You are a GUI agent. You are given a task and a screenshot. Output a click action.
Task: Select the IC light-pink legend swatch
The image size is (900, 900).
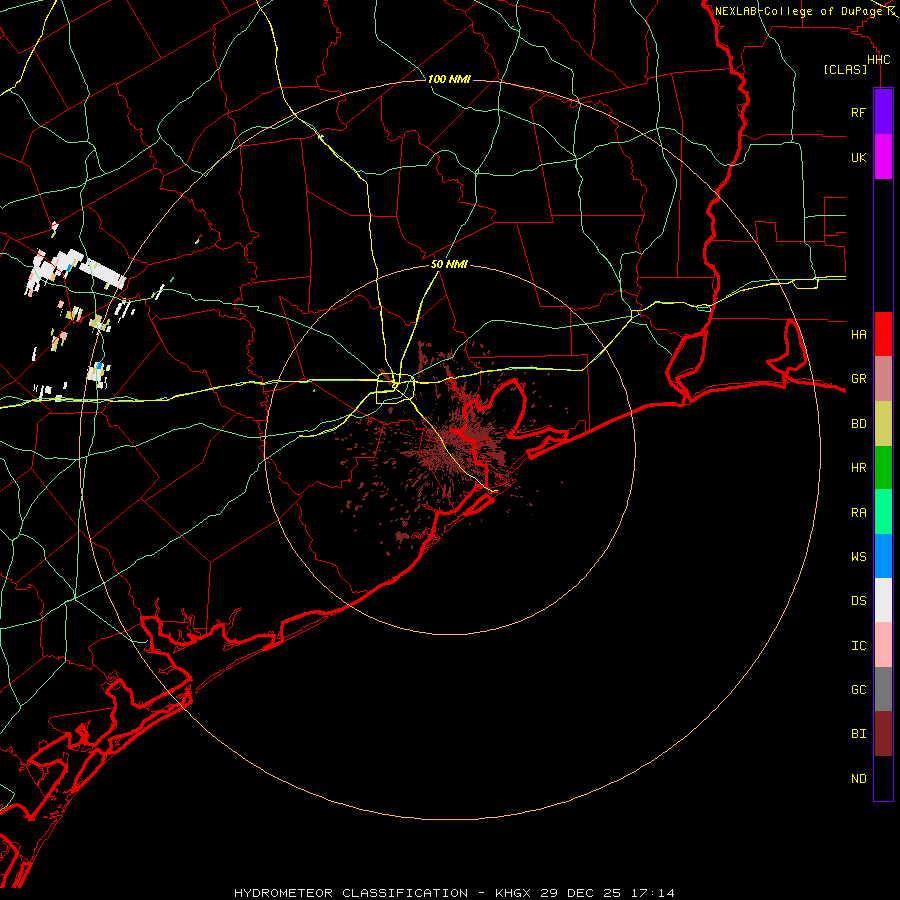click(883, 645)
